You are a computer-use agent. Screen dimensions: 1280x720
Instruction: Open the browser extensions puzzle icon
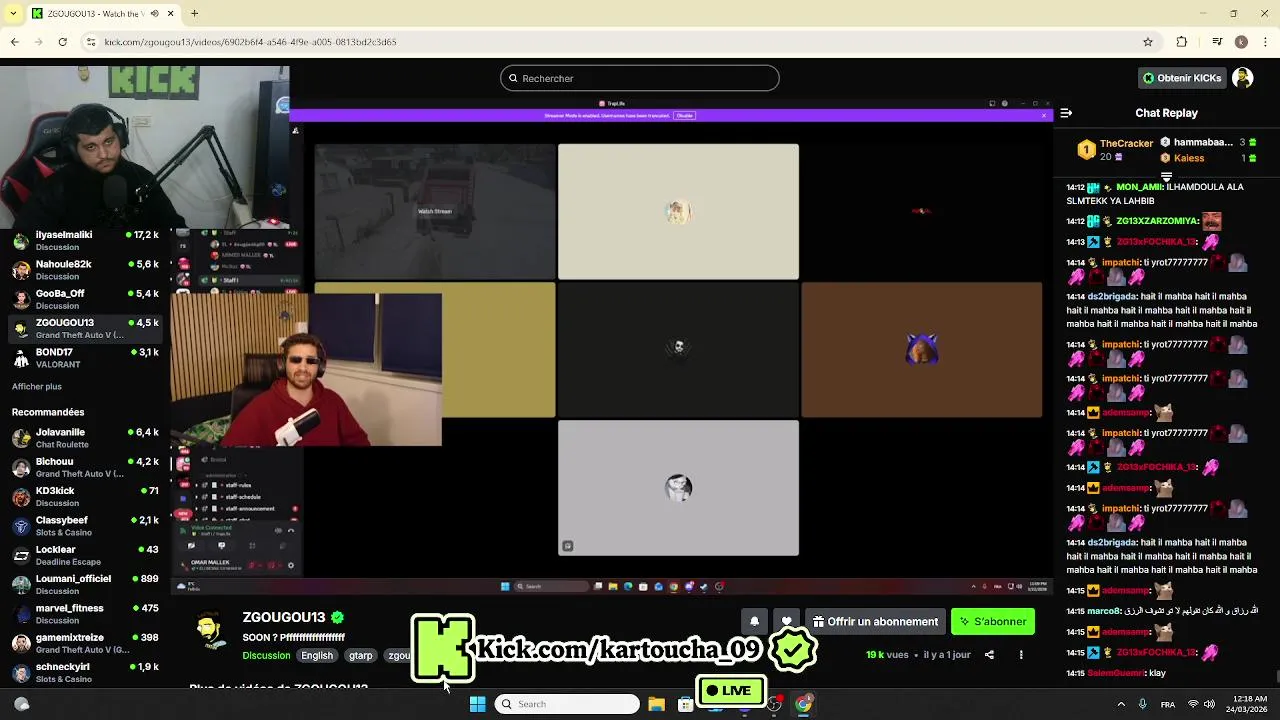click(1182, 42)
